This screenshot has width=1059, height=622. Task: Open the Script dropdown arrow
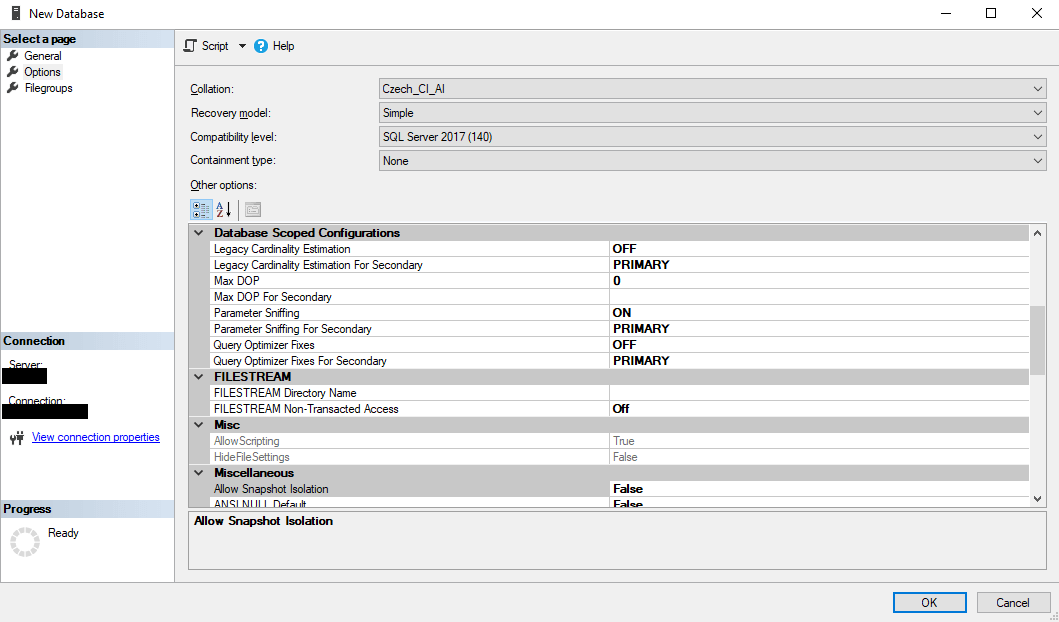pyautogui.click(x=242, y=46)
